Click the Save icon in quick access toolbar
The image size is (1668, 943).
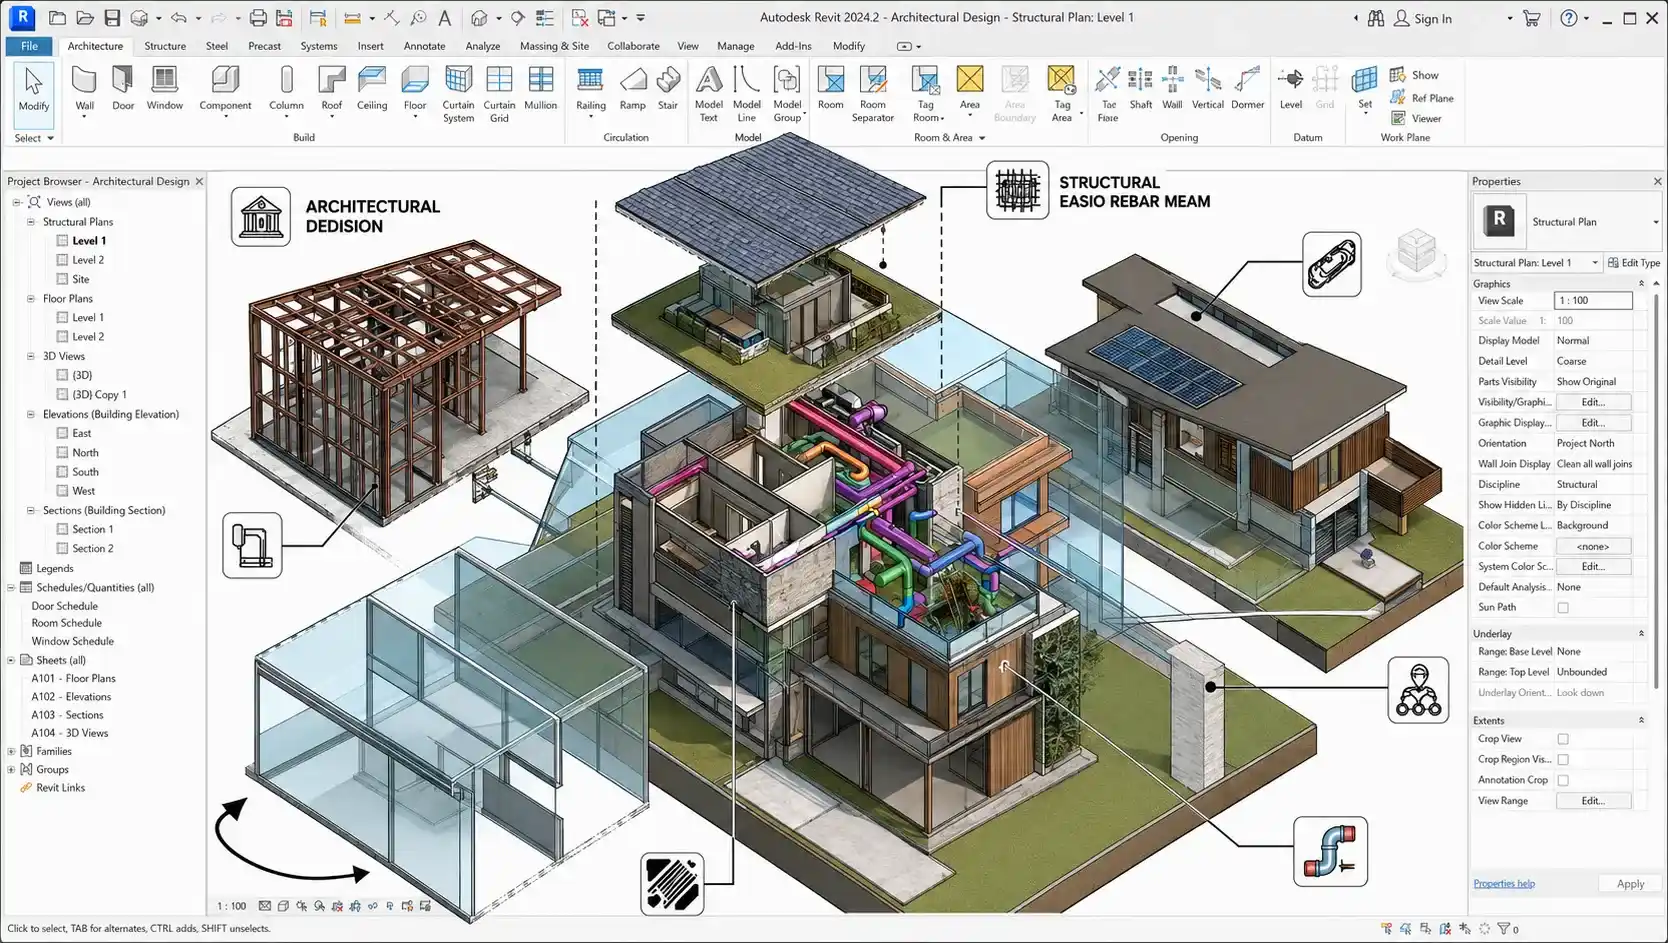pyautogui.click(x=112, y=18)
